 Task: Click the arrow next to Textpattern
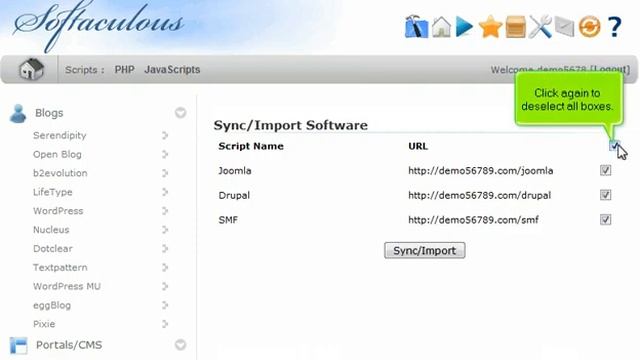click(x=165, y=267)
